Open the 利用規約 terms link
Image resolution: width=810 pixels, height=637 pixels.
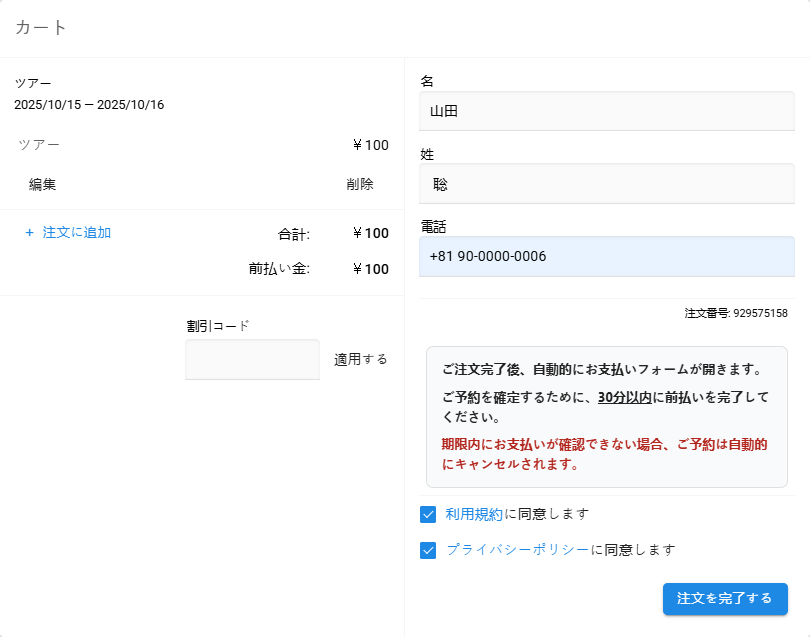click(474, 514)
